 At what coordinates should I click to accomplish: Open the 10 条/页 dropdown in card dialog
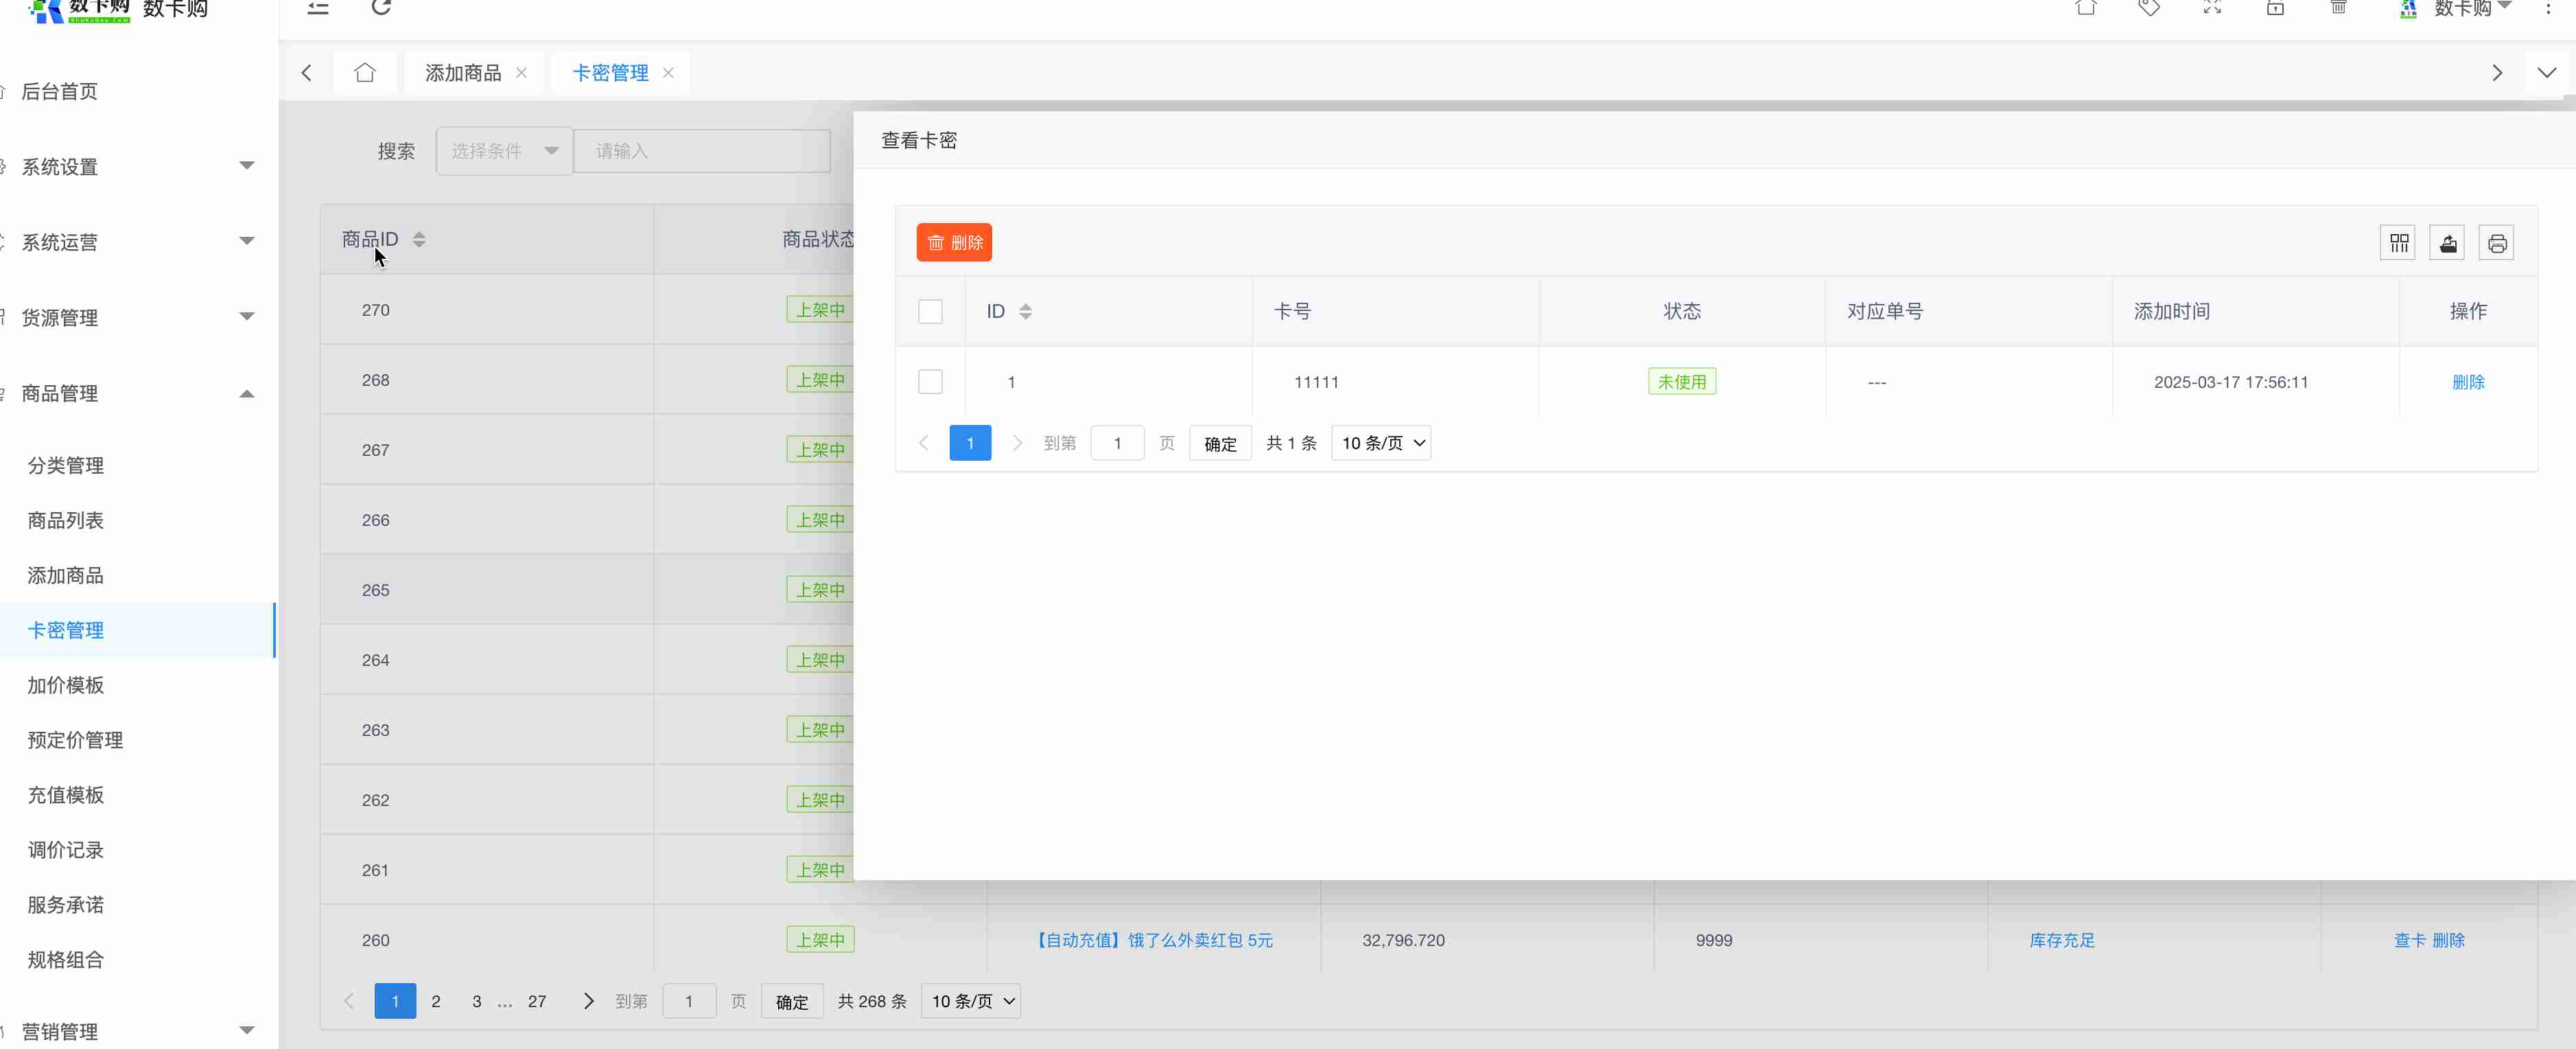pos(1381,443)
